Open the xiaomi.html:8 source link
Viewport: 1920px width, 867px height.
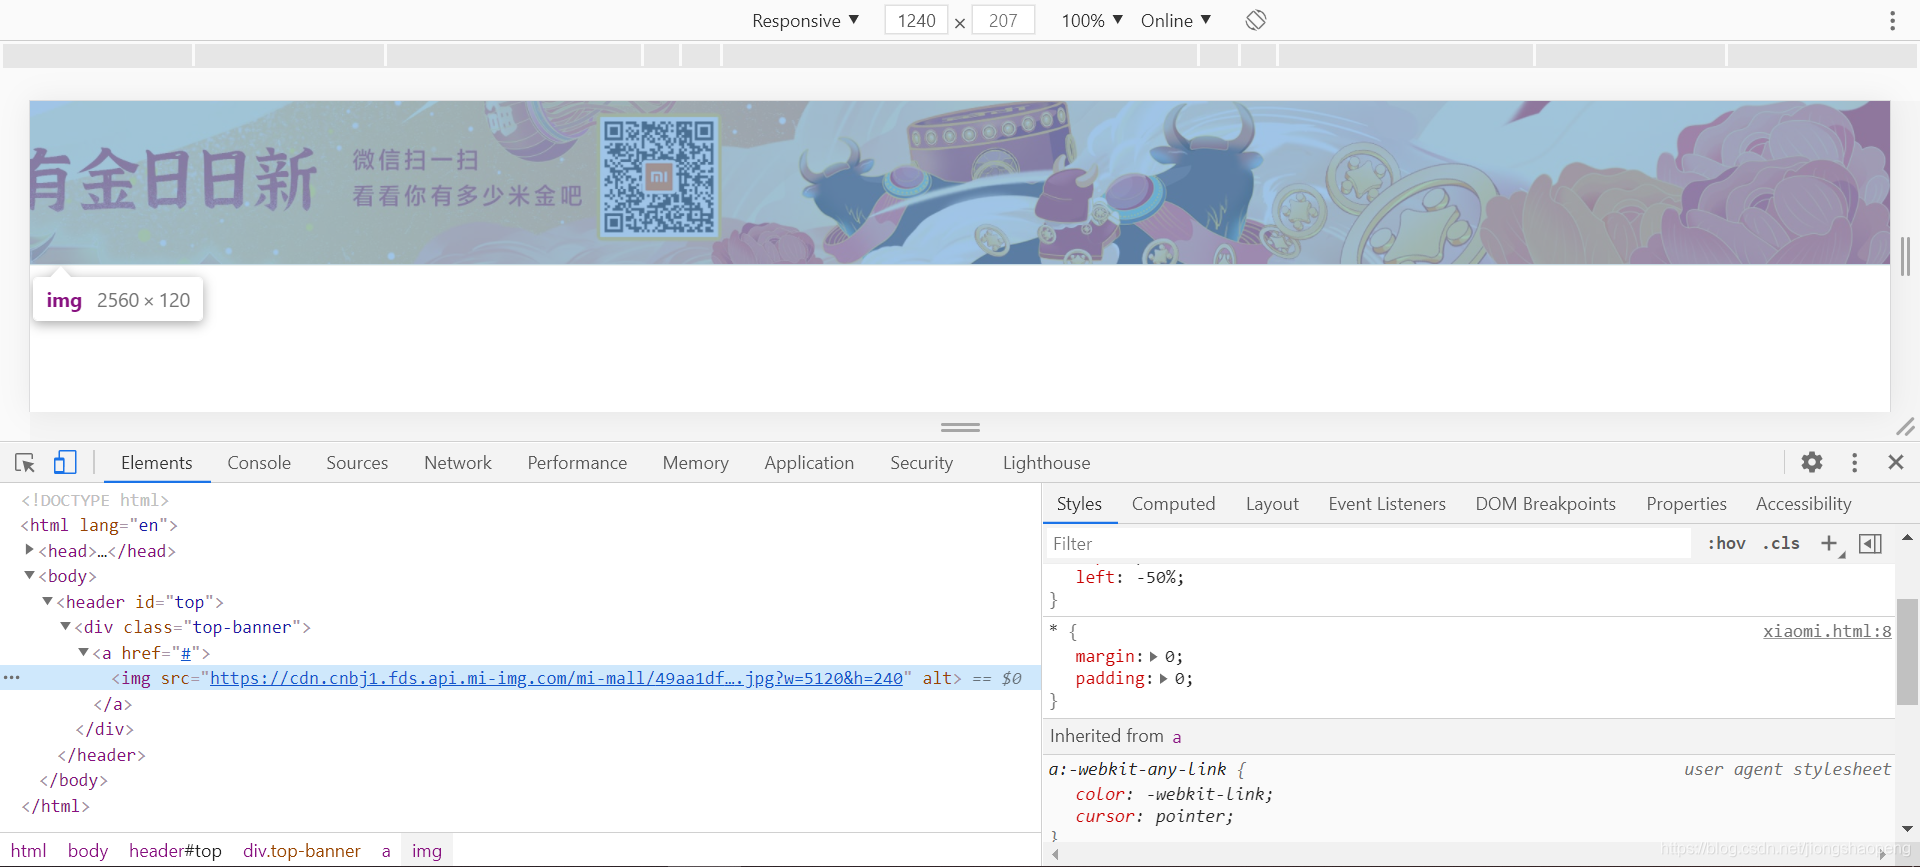(x=1826, y=631)
